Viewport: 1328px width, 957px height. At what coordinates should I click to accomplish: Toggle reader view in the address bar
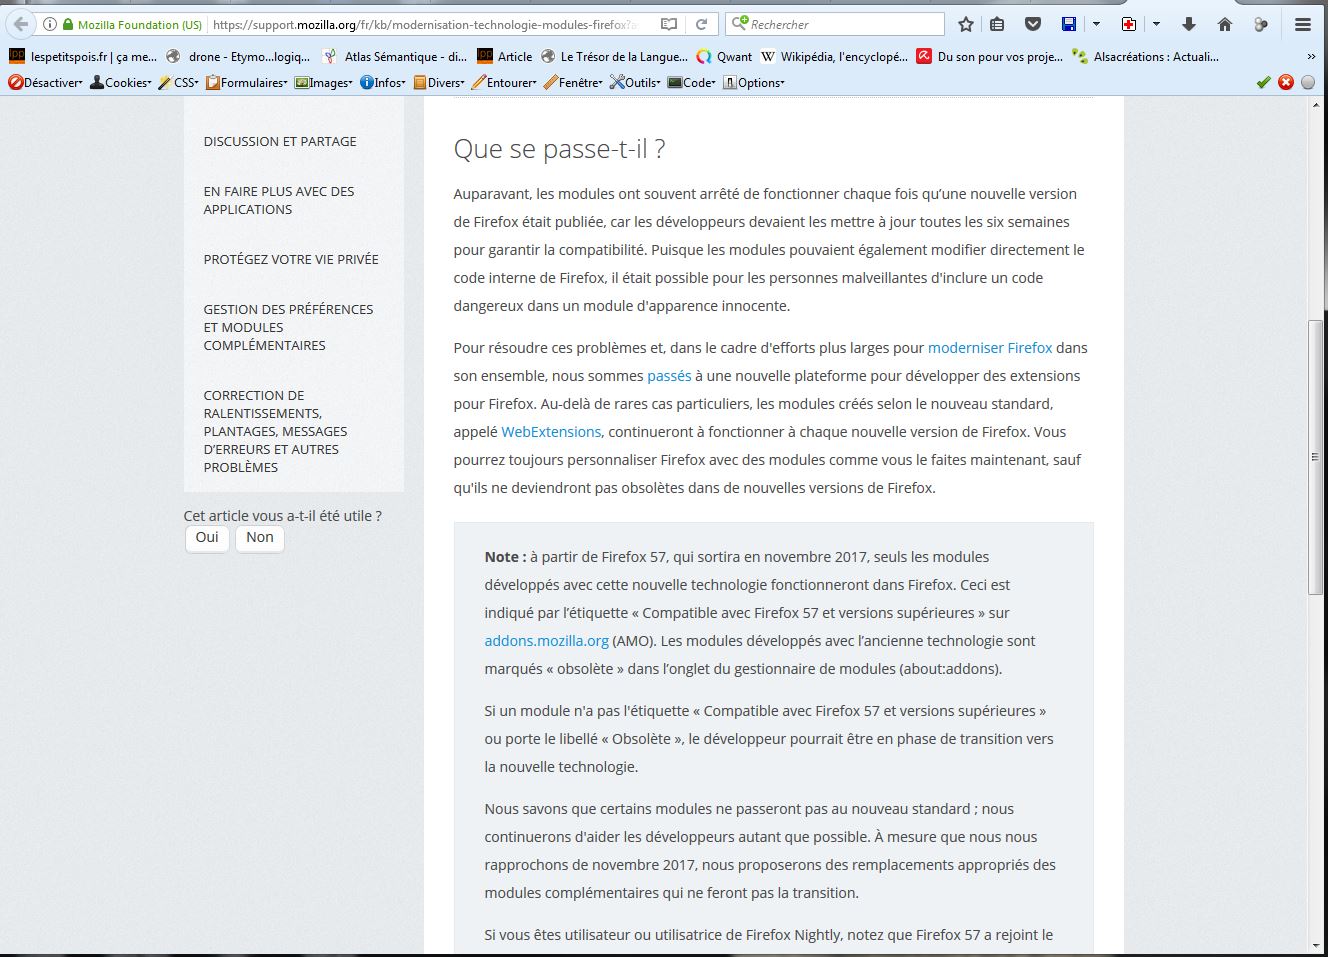click(x=669, y=24)
